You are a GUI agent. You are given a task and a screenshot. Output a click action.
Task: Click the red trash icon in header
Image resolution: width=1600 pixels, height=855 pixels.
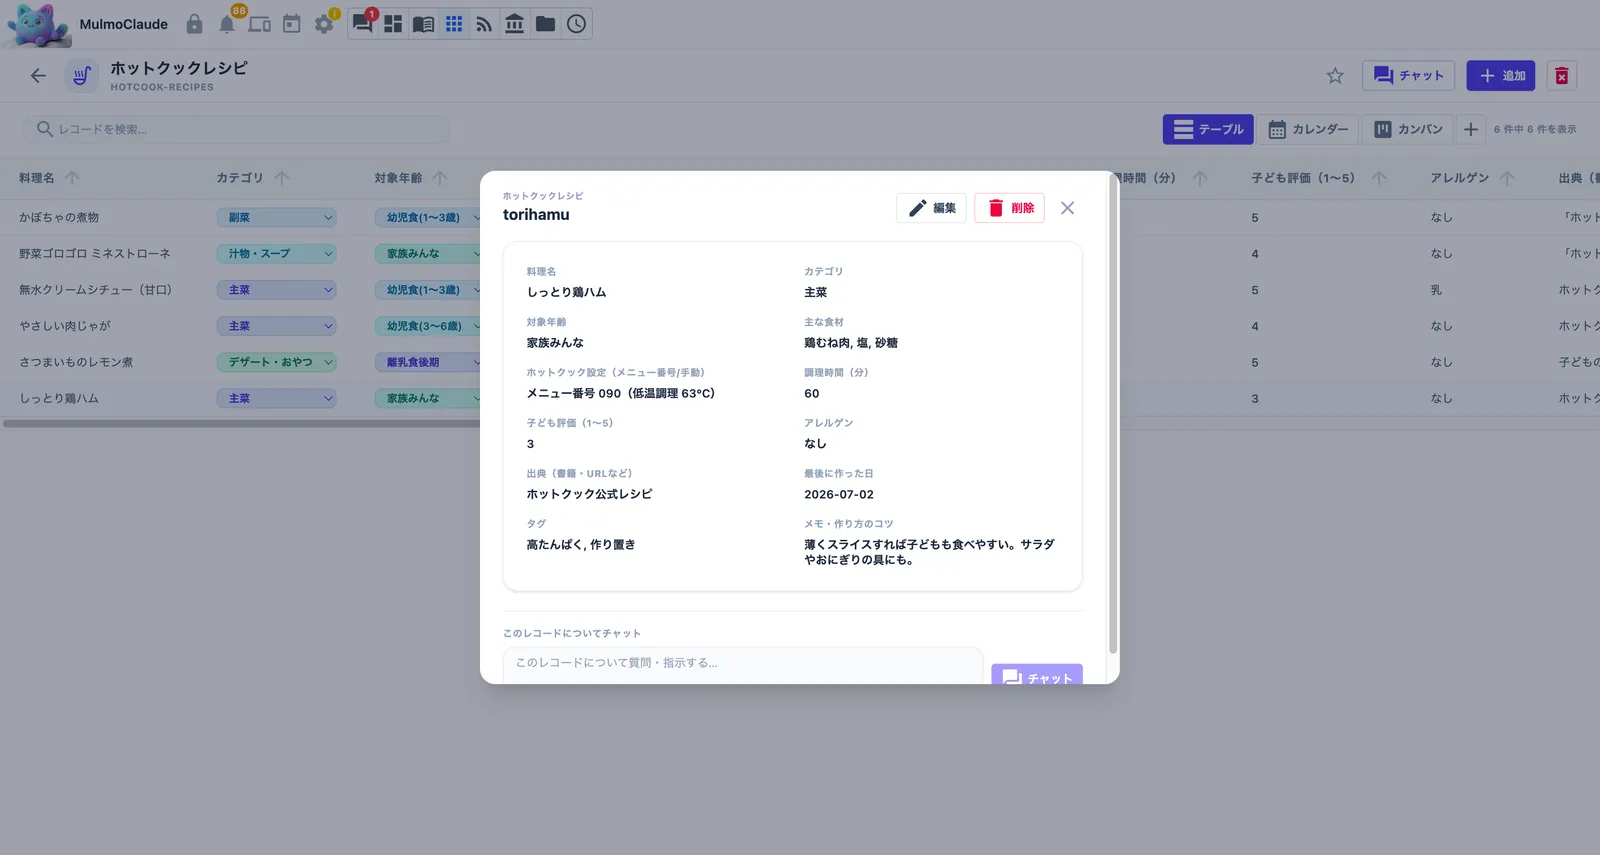[x=1562, y=76]
